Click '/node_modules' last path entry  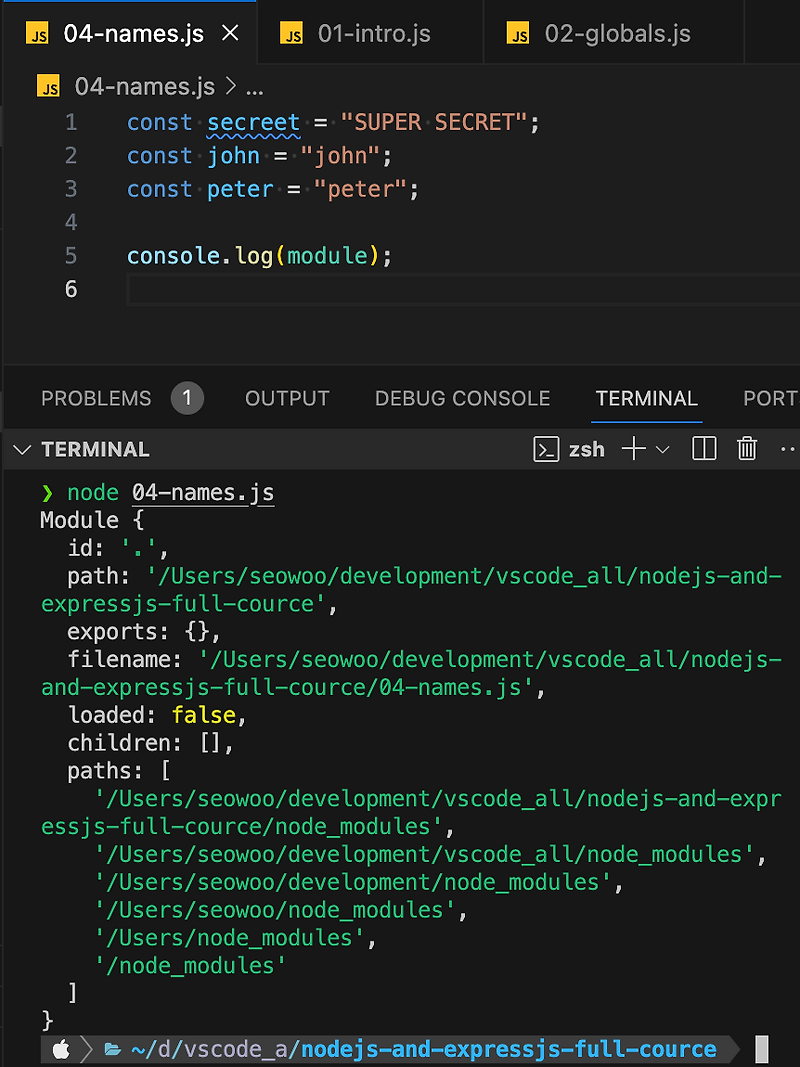190,966
